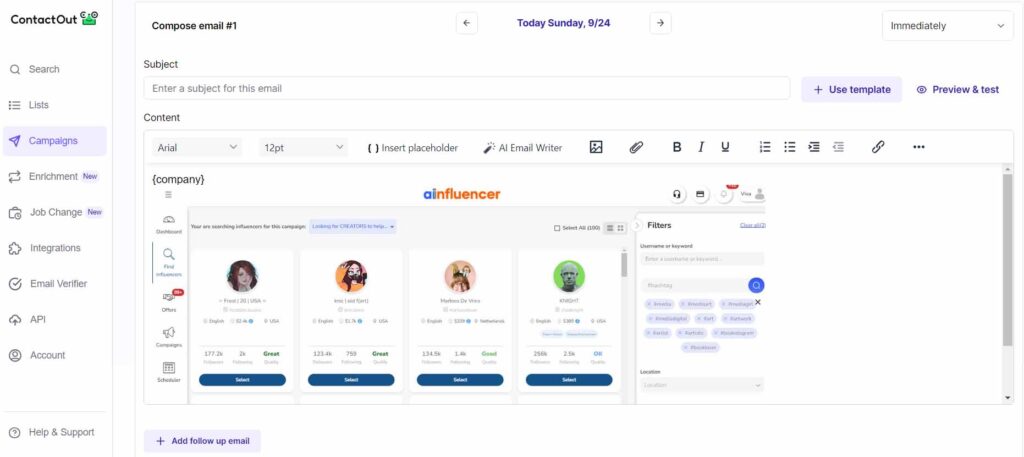This screenshot has width=1024, height=457.
Task: Click the Campaigns paper plane icon
Action: pyautogui.click(x=15, y=141)
